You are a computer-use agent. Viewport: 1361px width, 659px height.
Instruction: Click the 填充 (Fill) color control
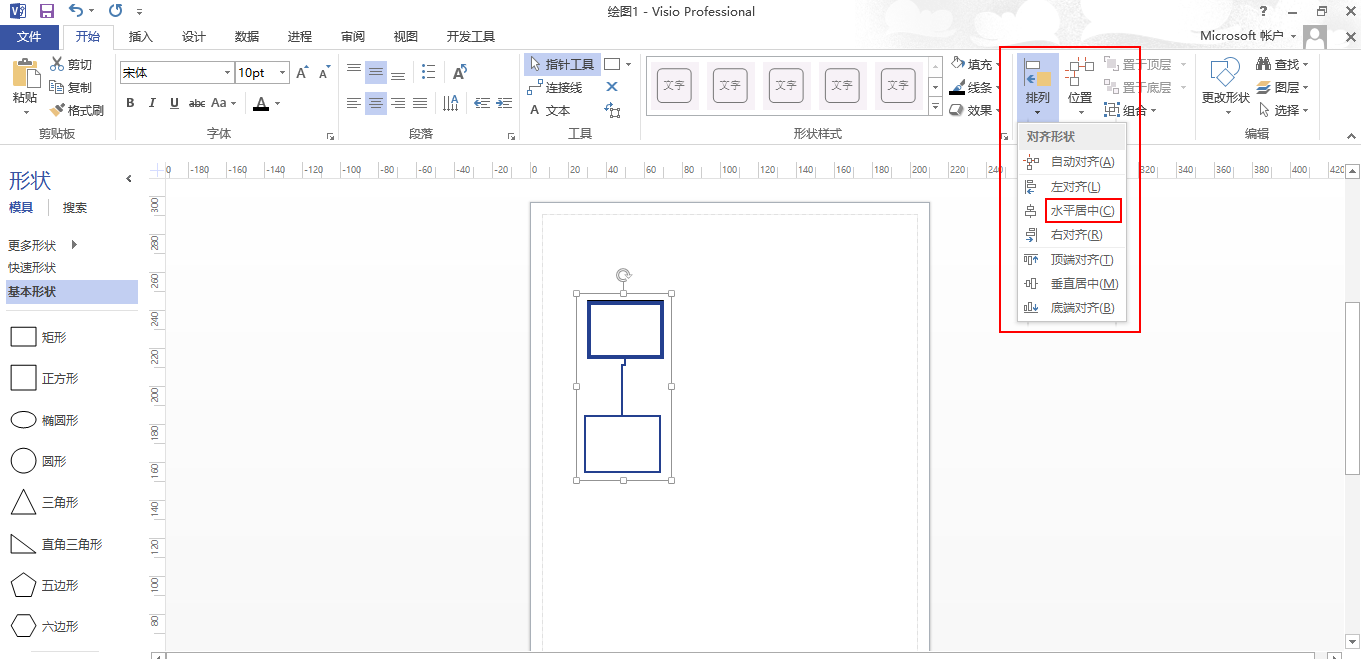[x=973, y=64]
